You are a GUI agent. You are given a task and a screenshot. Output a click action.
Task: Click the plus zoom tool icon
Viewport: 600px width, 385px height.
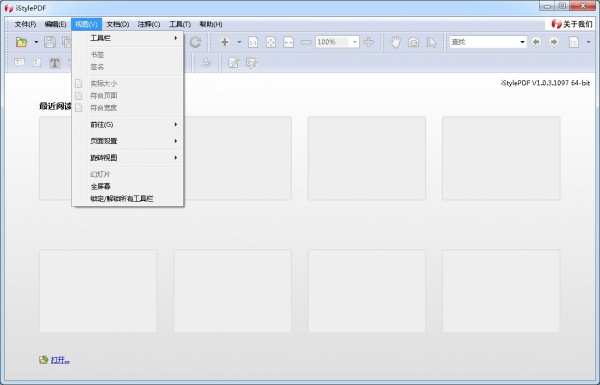(225, 42)
